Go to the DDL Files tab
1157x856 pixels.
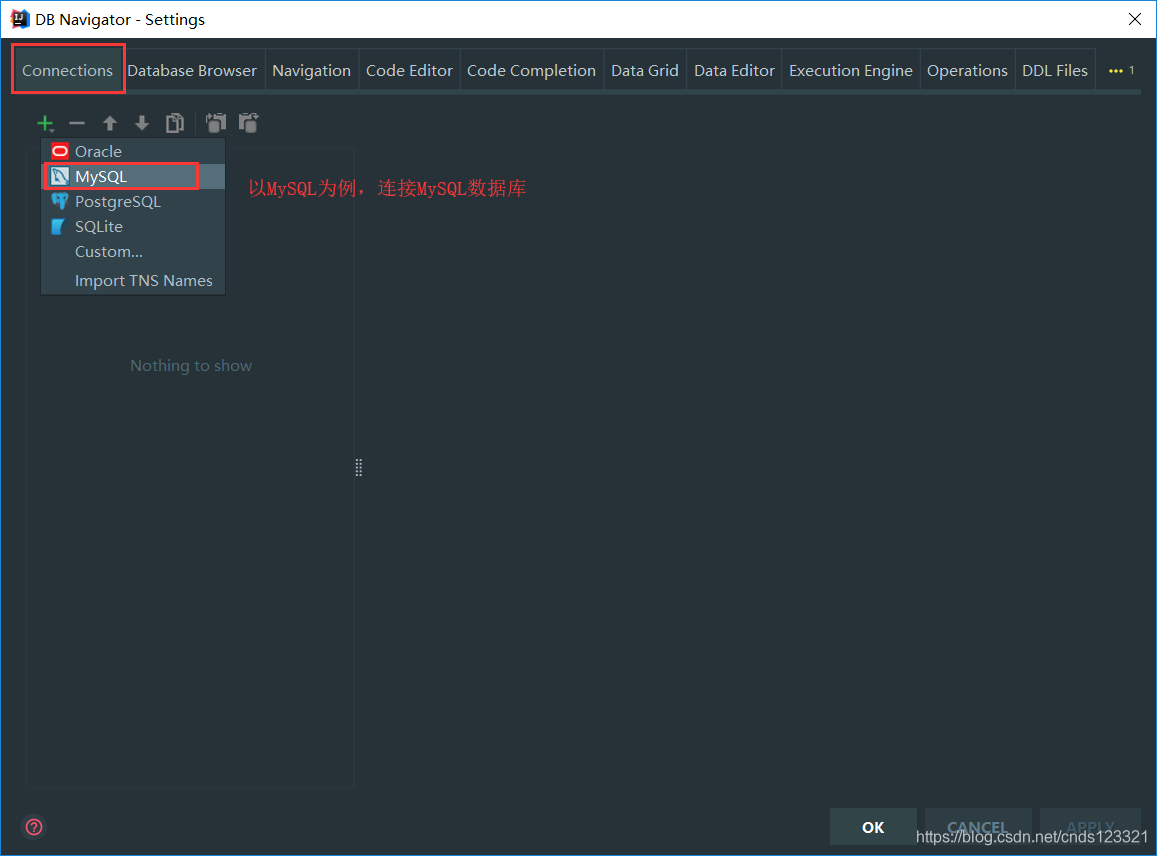(x=1055, y=70)
